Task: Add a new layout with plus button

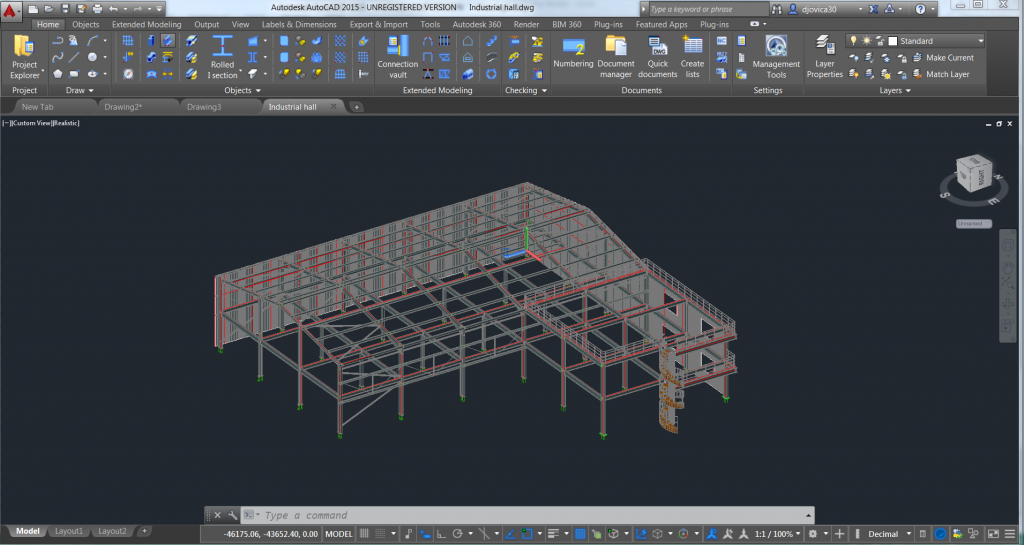Action: click(x=144, y=531)
